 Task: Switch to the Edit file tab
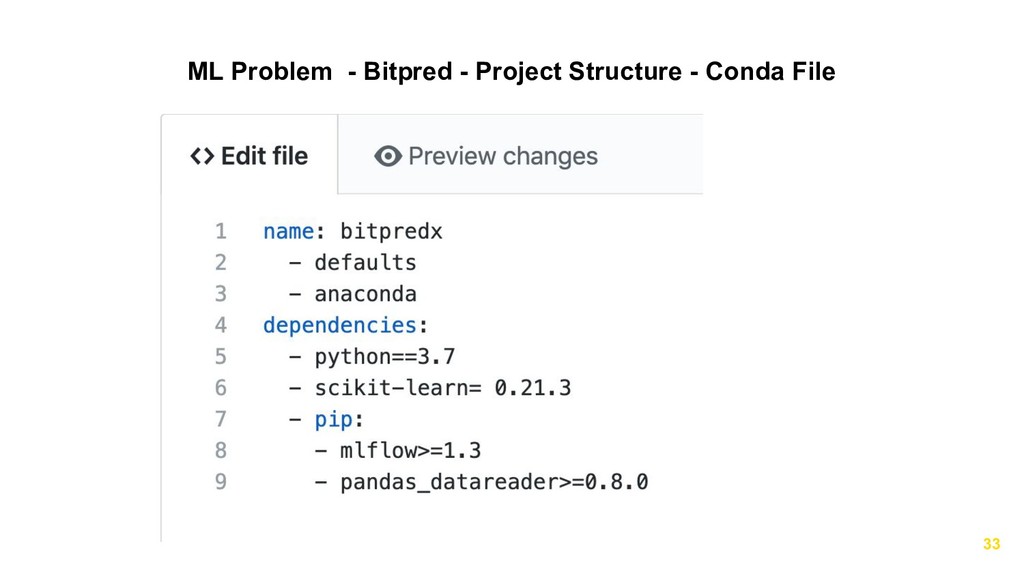[249, 155]
